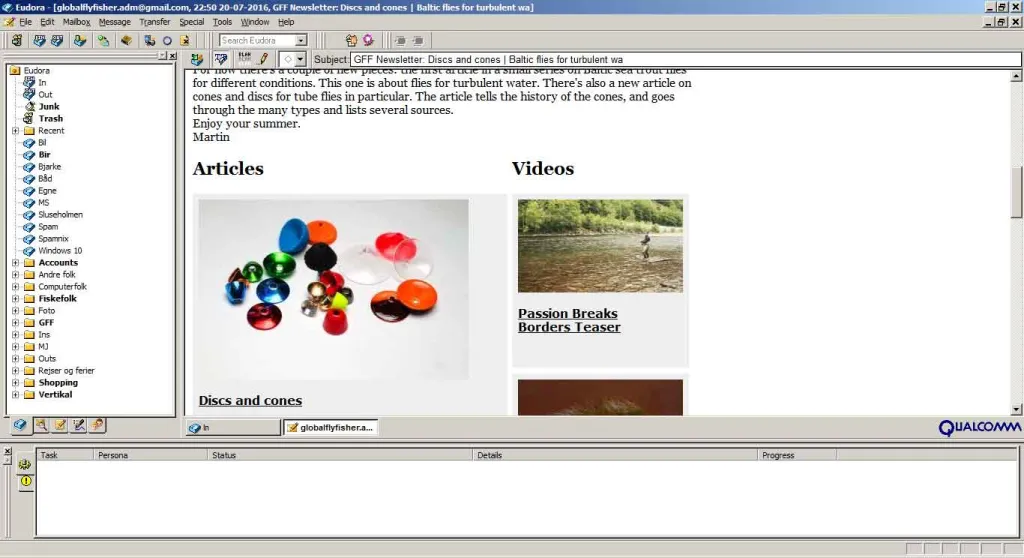Select the Stationery tab icon below the tree
1024x558 pixels.
(x=60, y=425)
